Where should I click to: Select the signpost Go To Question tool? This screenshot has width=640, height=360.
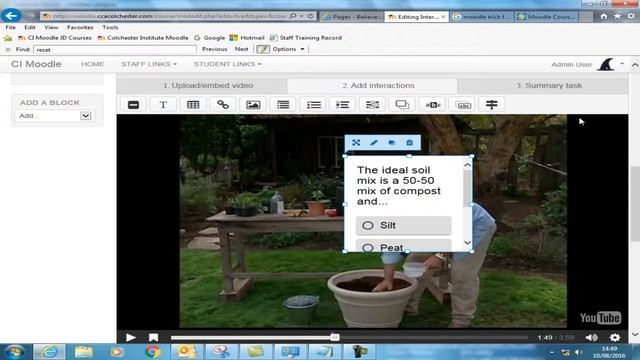coord(492,105)
